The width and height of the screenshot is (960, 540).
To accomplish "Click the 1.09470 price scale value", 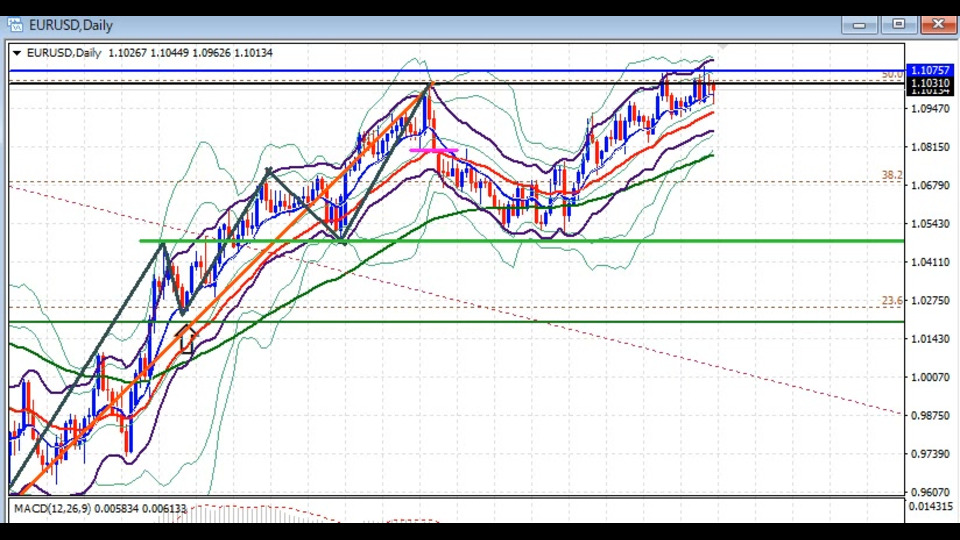I will tap(930, 109).
